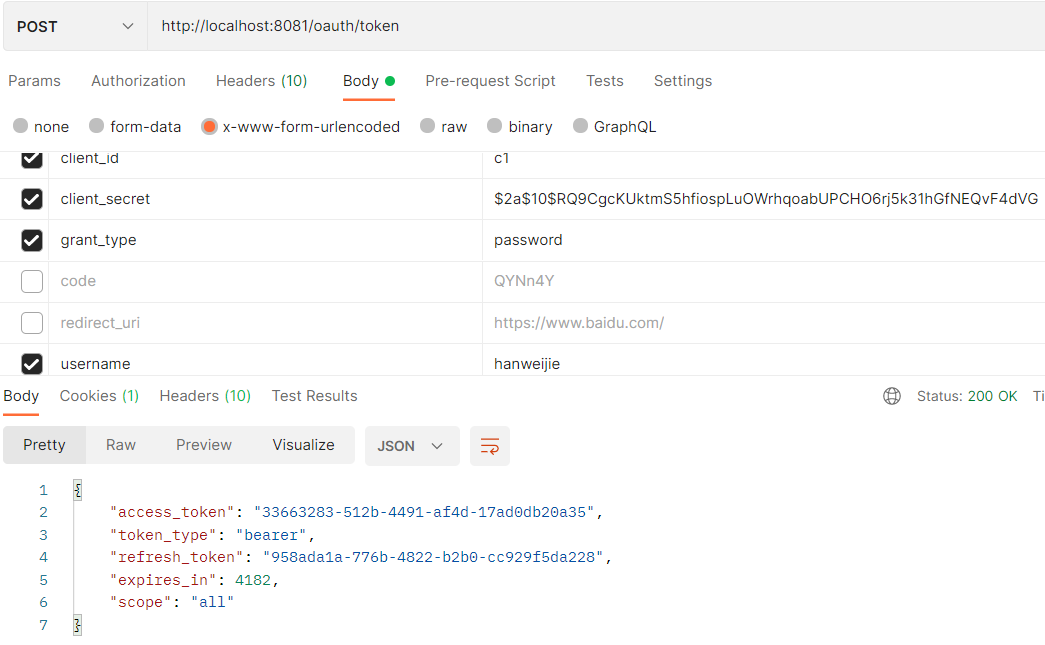Select the request Body tab
Viewport: 1045px width, 645px height.
(x=369, y=81)
